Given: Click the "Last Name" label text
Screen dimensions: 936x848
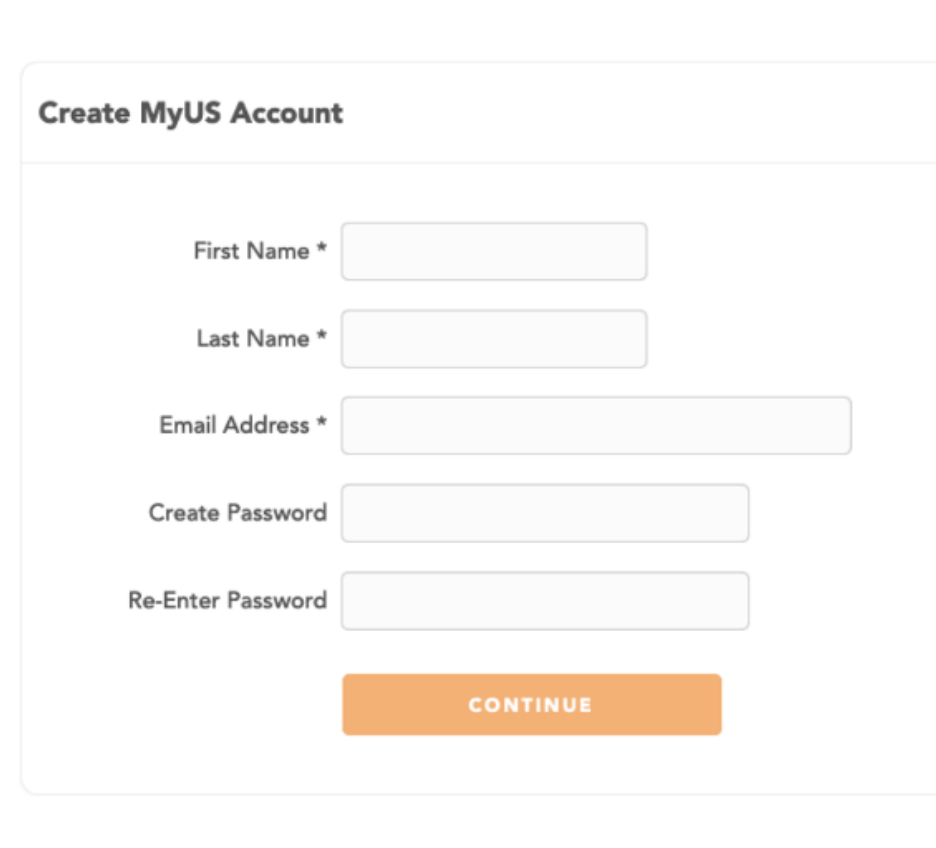Looking at the screenshot, I should point(253,339).
